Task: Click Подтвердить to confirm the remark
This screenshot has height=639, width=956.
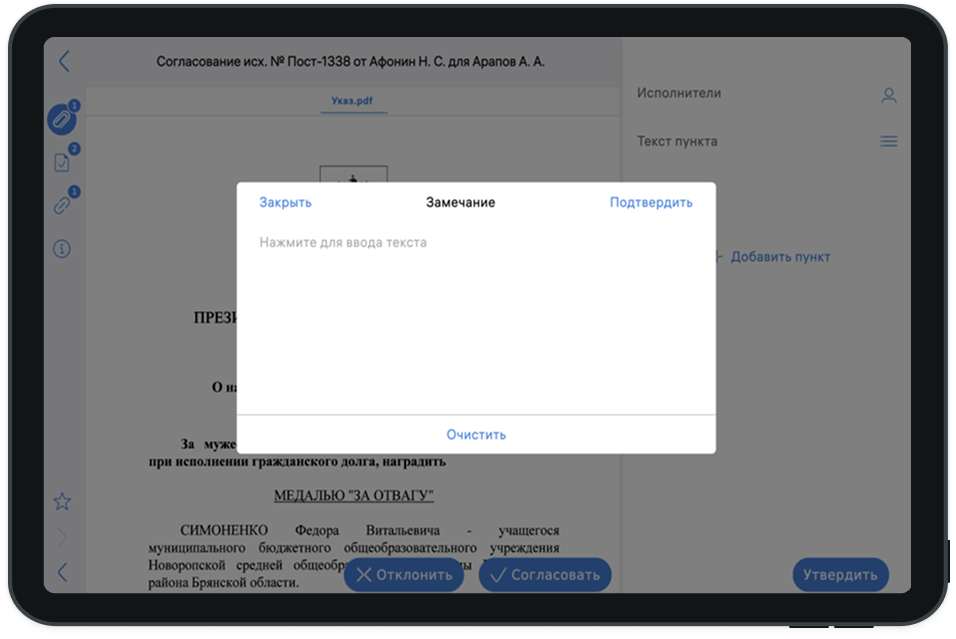Action: [x=651, y=202]
